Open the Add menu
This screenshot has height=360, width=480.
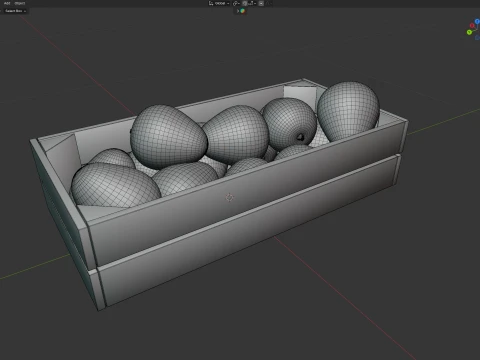pyautogui.click(x=7, y=3)
